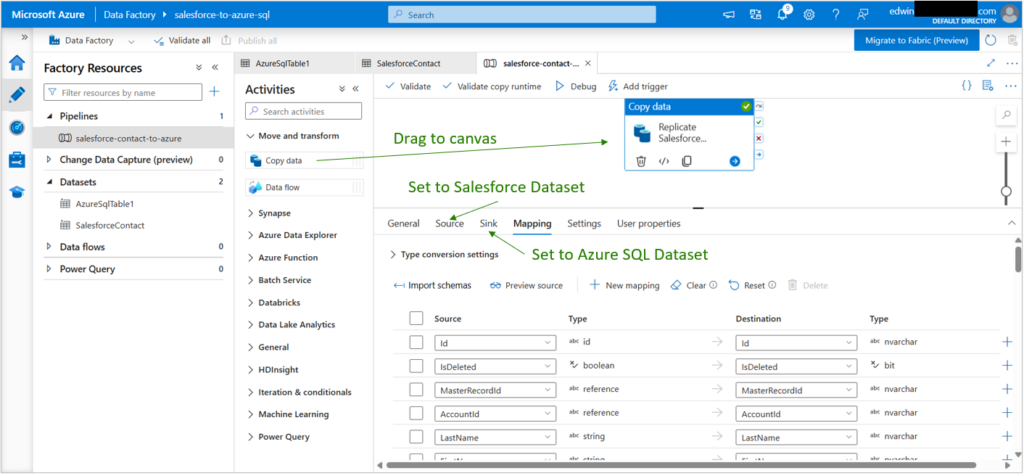This screenshot has height=476, width=1024.
Task: Tick the checkbox for IsDeleted mapping
Action: point(416,366)
